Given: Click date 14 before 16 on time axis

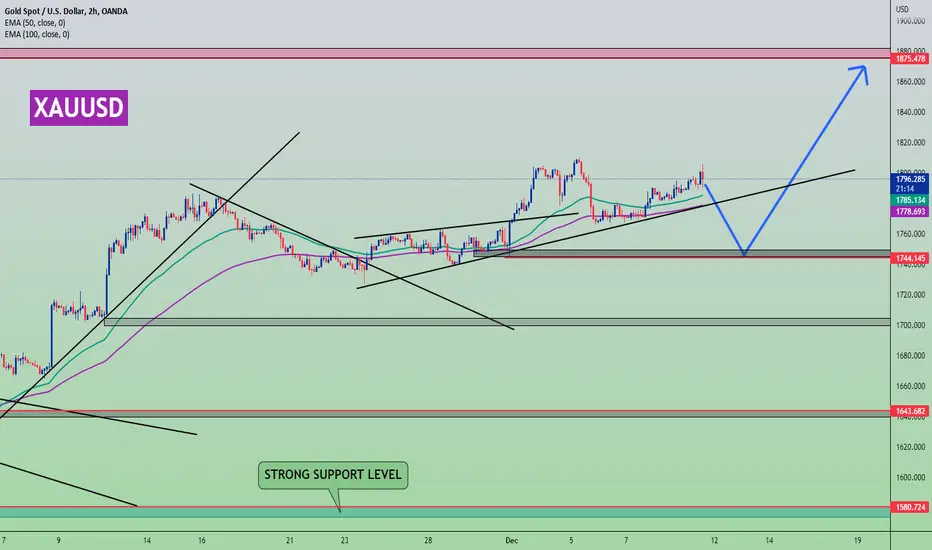Looking at the screenshot, I should [x=147, y=540].
